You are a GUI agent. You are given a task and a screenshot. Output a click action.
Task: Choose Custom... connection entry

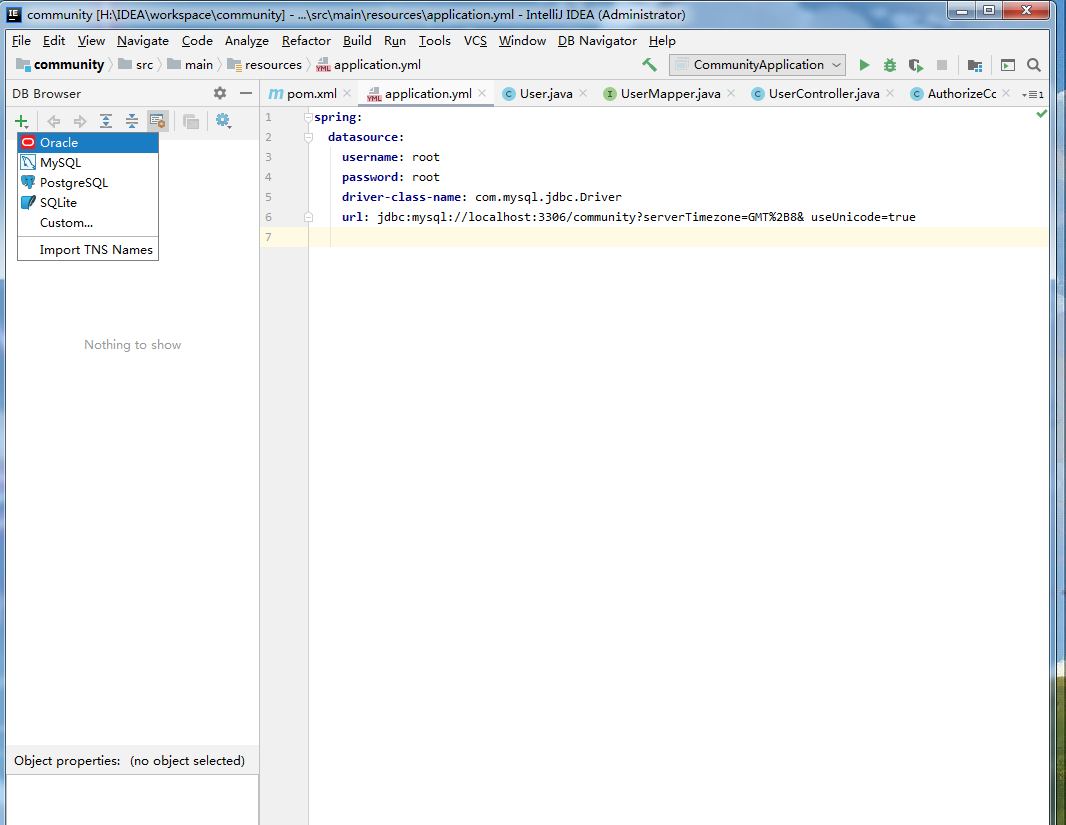[x=88, y=223]
